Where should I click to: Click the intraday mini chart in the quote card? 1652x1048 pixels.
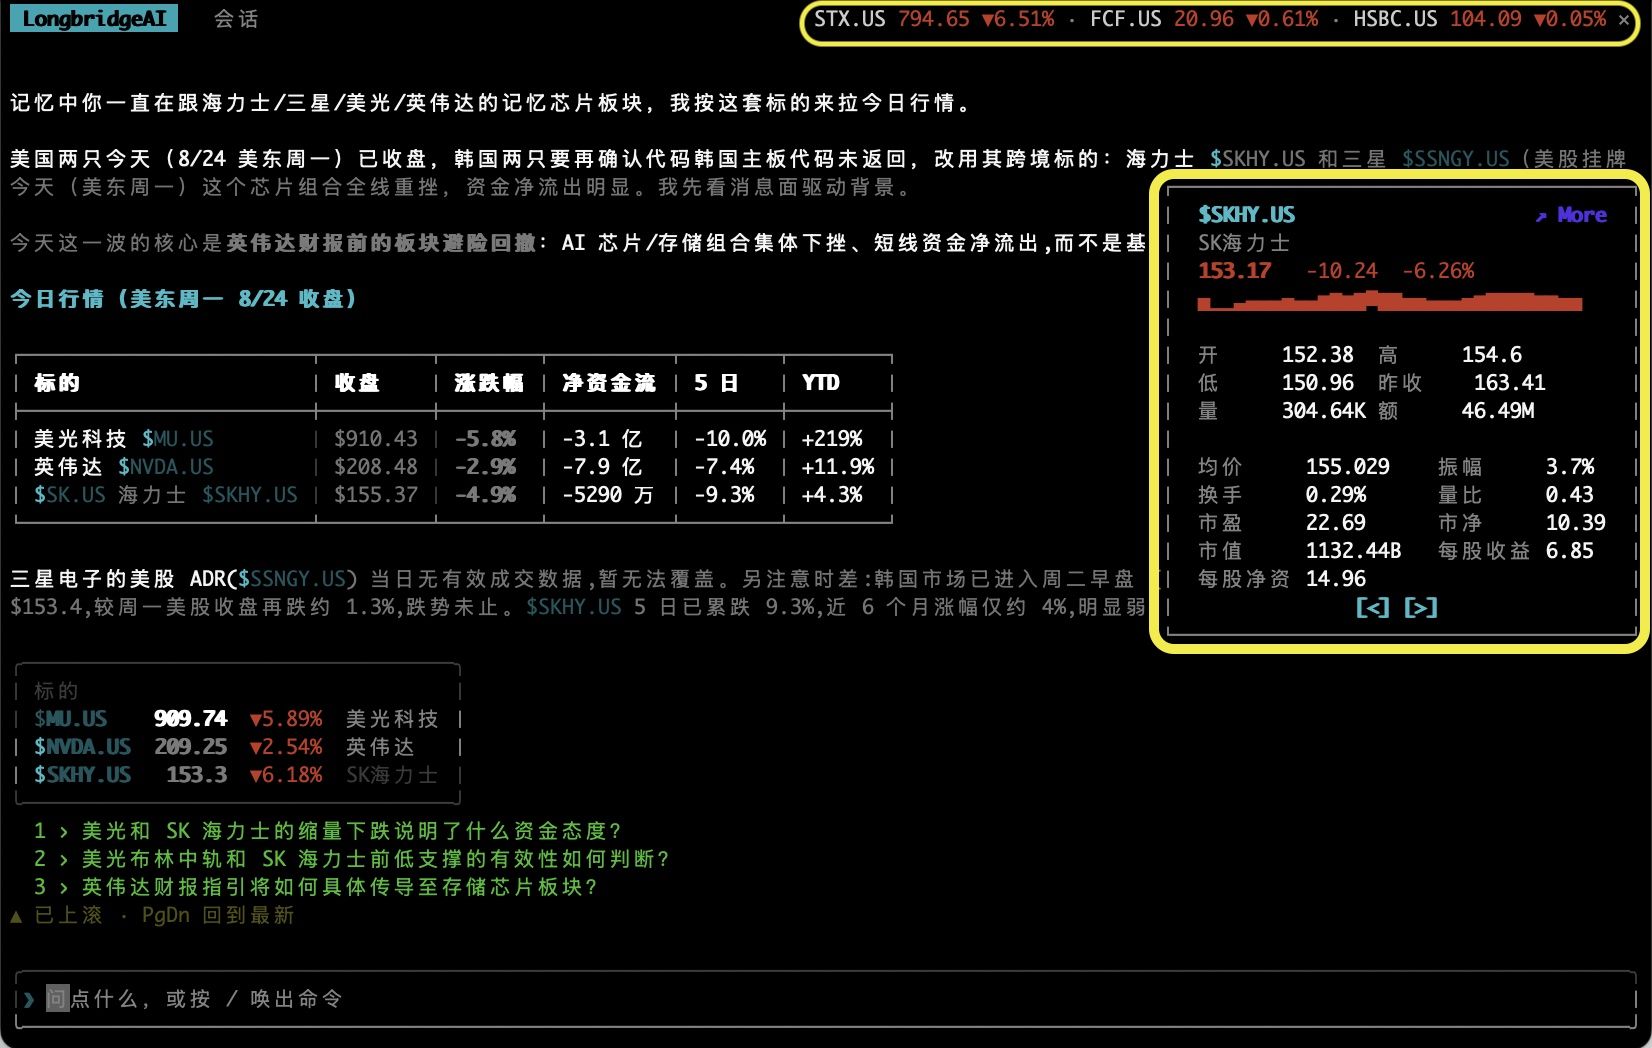click(1390, 300)
